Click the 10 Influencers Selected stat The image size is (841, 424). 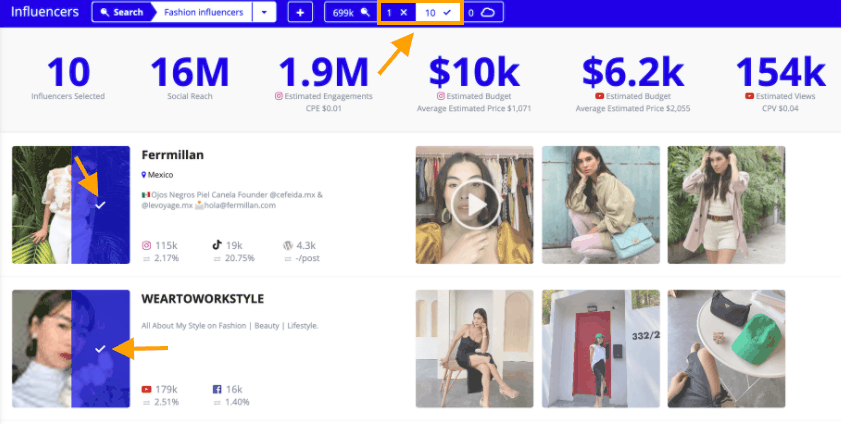click(68, 78)
